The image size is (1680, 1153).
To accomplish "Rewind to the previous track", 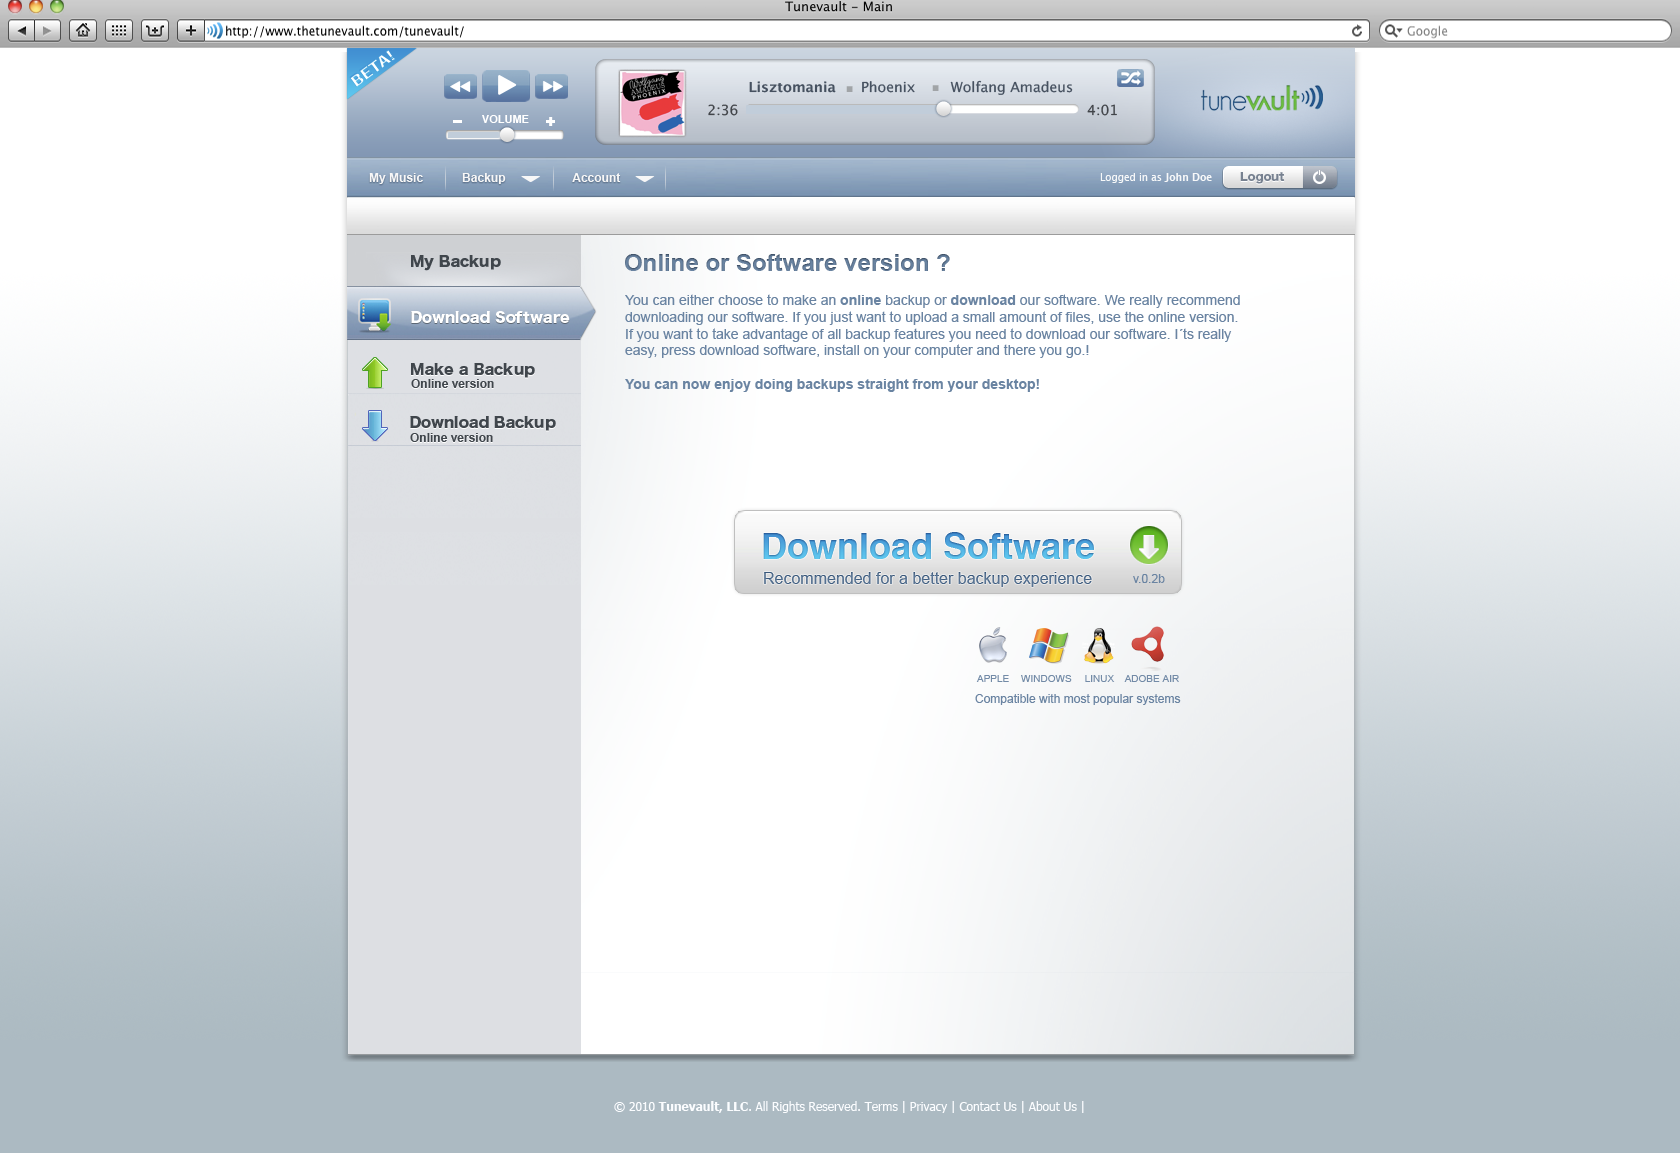I will click(x=460, y=86).
